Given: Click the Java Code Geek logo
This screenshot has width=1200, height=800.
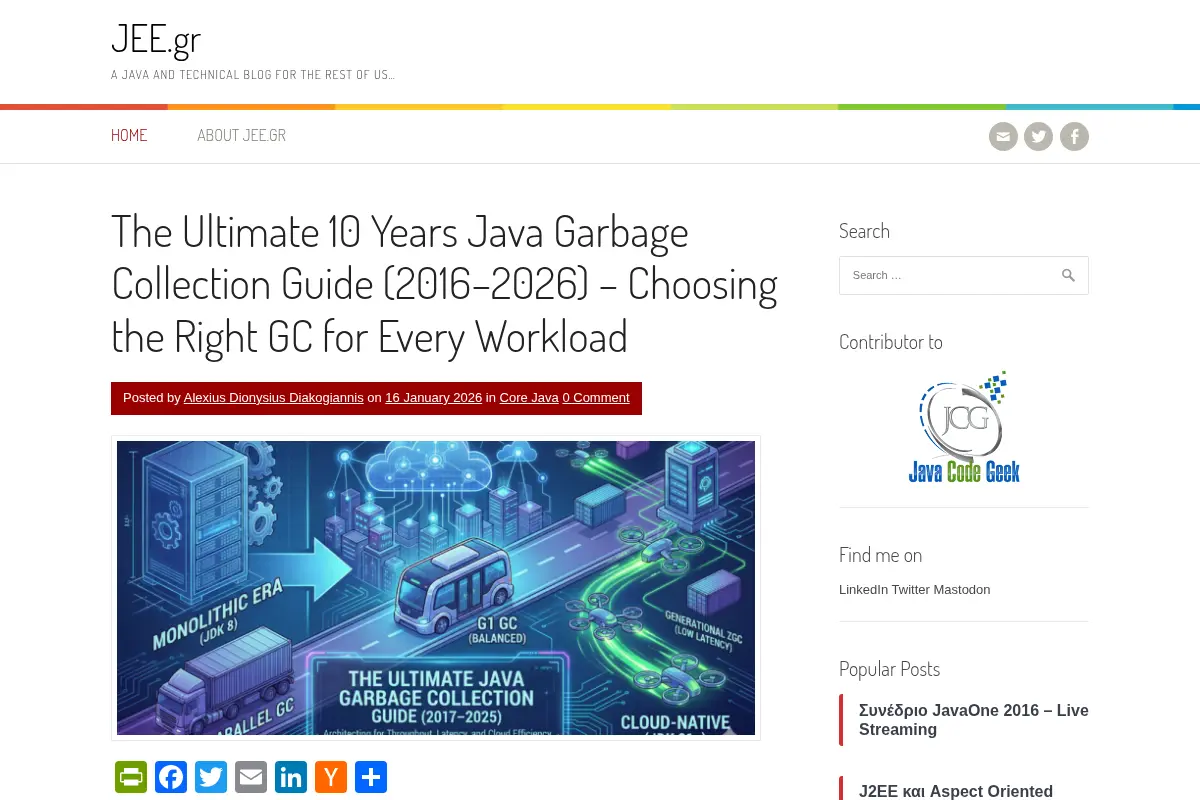Looking at the screenshot, I should (x=964, y=428).
